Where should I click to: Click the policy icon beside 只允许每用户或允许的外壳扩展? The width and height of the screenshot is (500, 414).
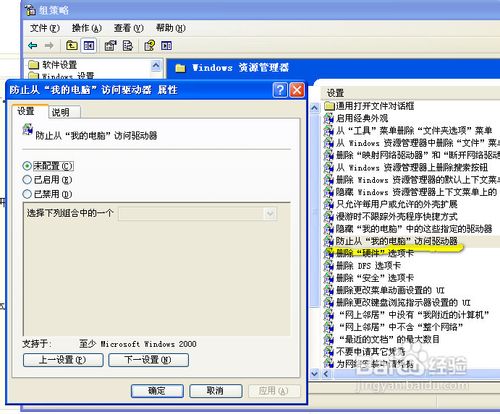point(329,204)
